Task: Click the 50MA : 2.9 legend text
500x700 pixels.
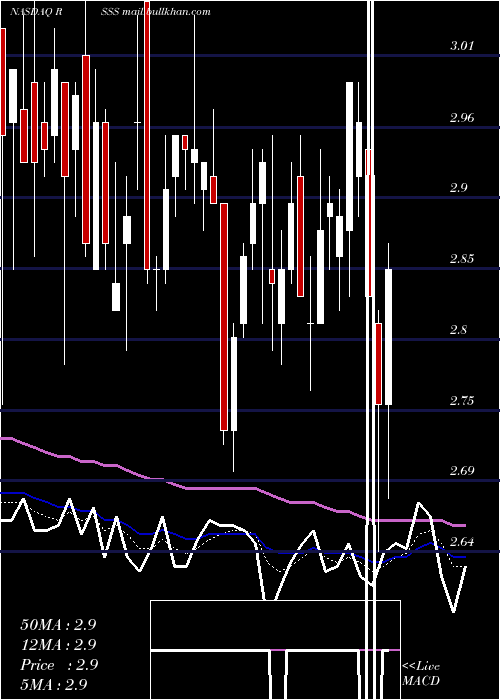Action: 58,625
